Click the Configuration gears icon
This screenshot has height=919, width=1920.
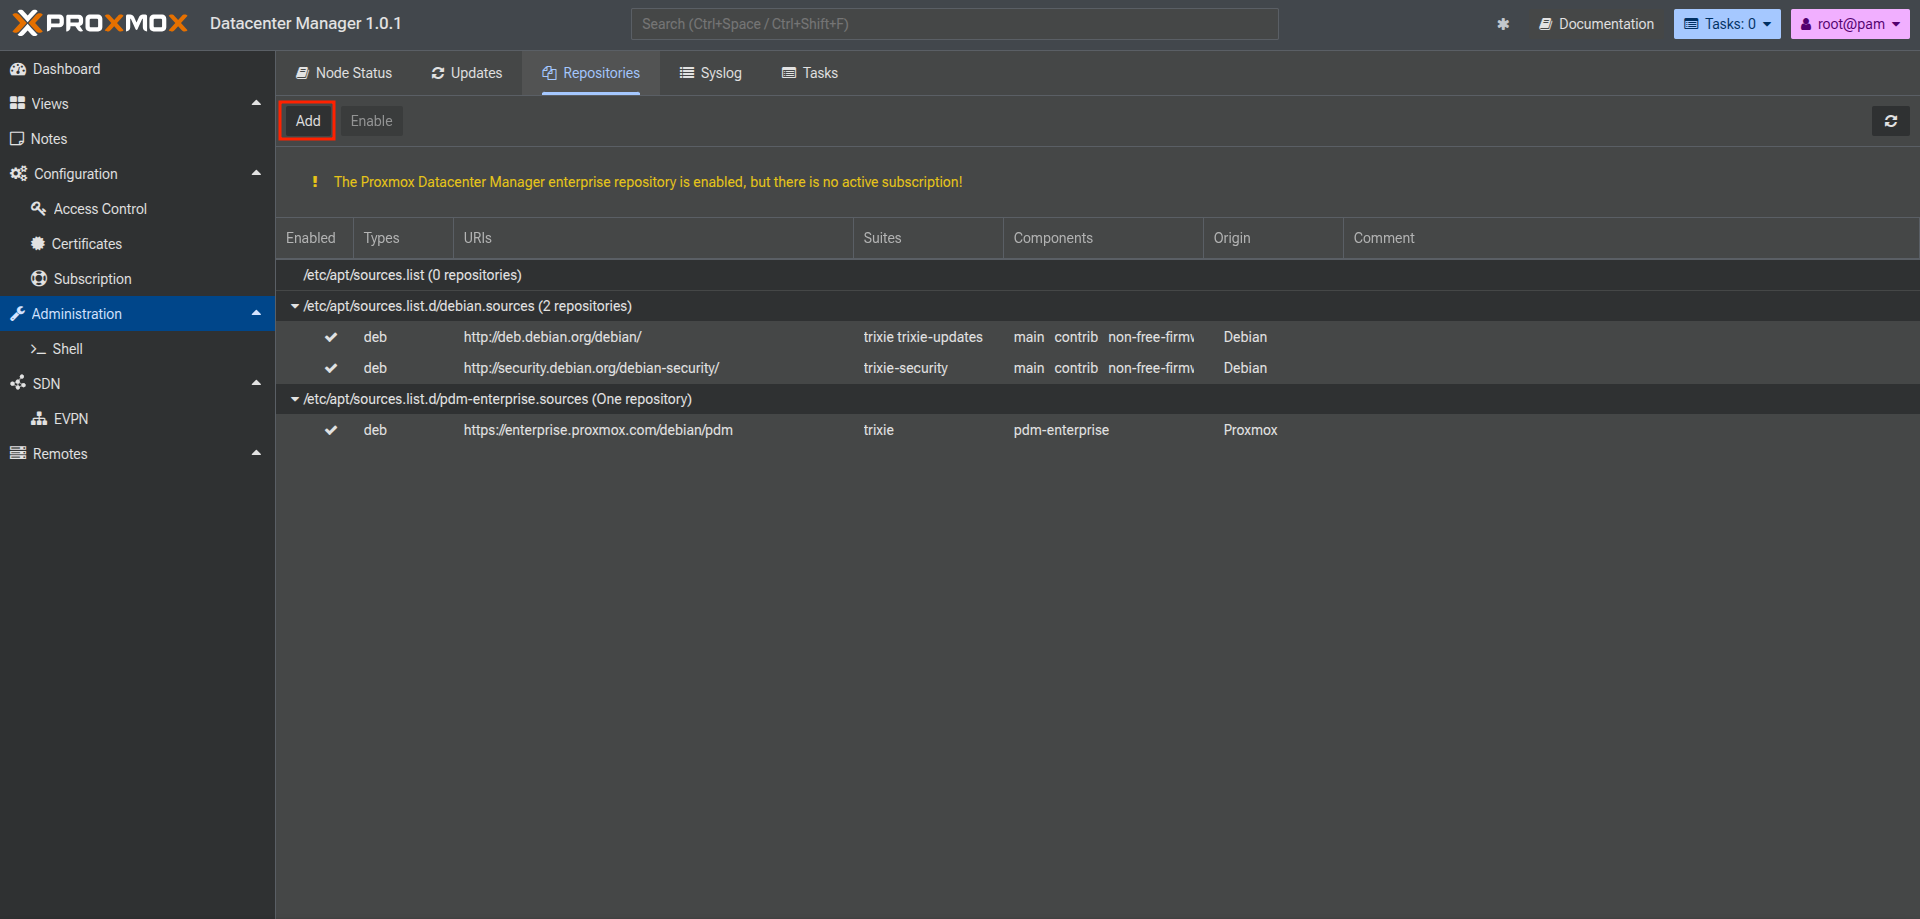click(18, 174)
